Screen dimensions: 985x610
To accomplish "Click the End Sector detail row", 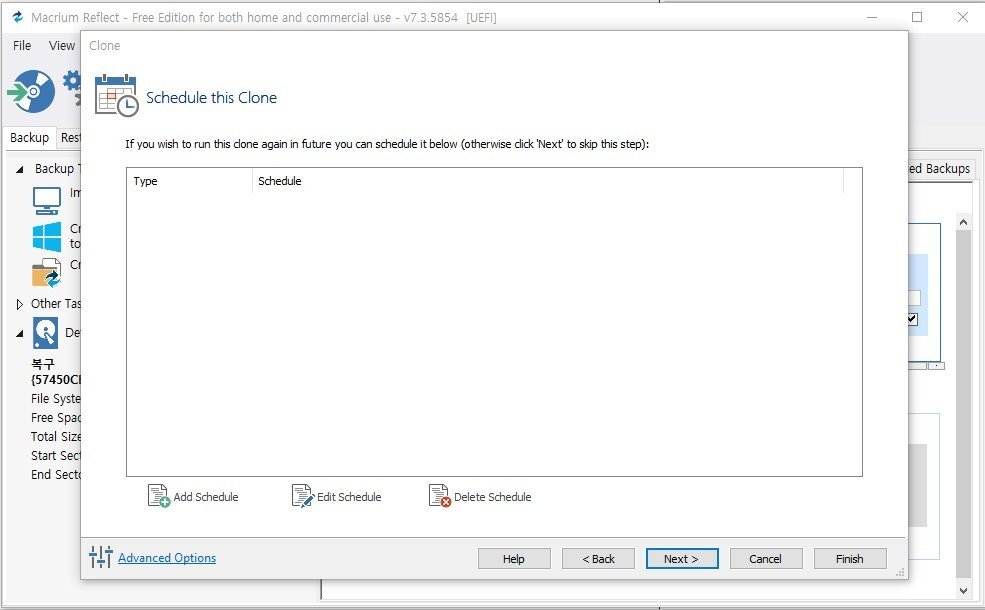I will (x=56, y=474).
